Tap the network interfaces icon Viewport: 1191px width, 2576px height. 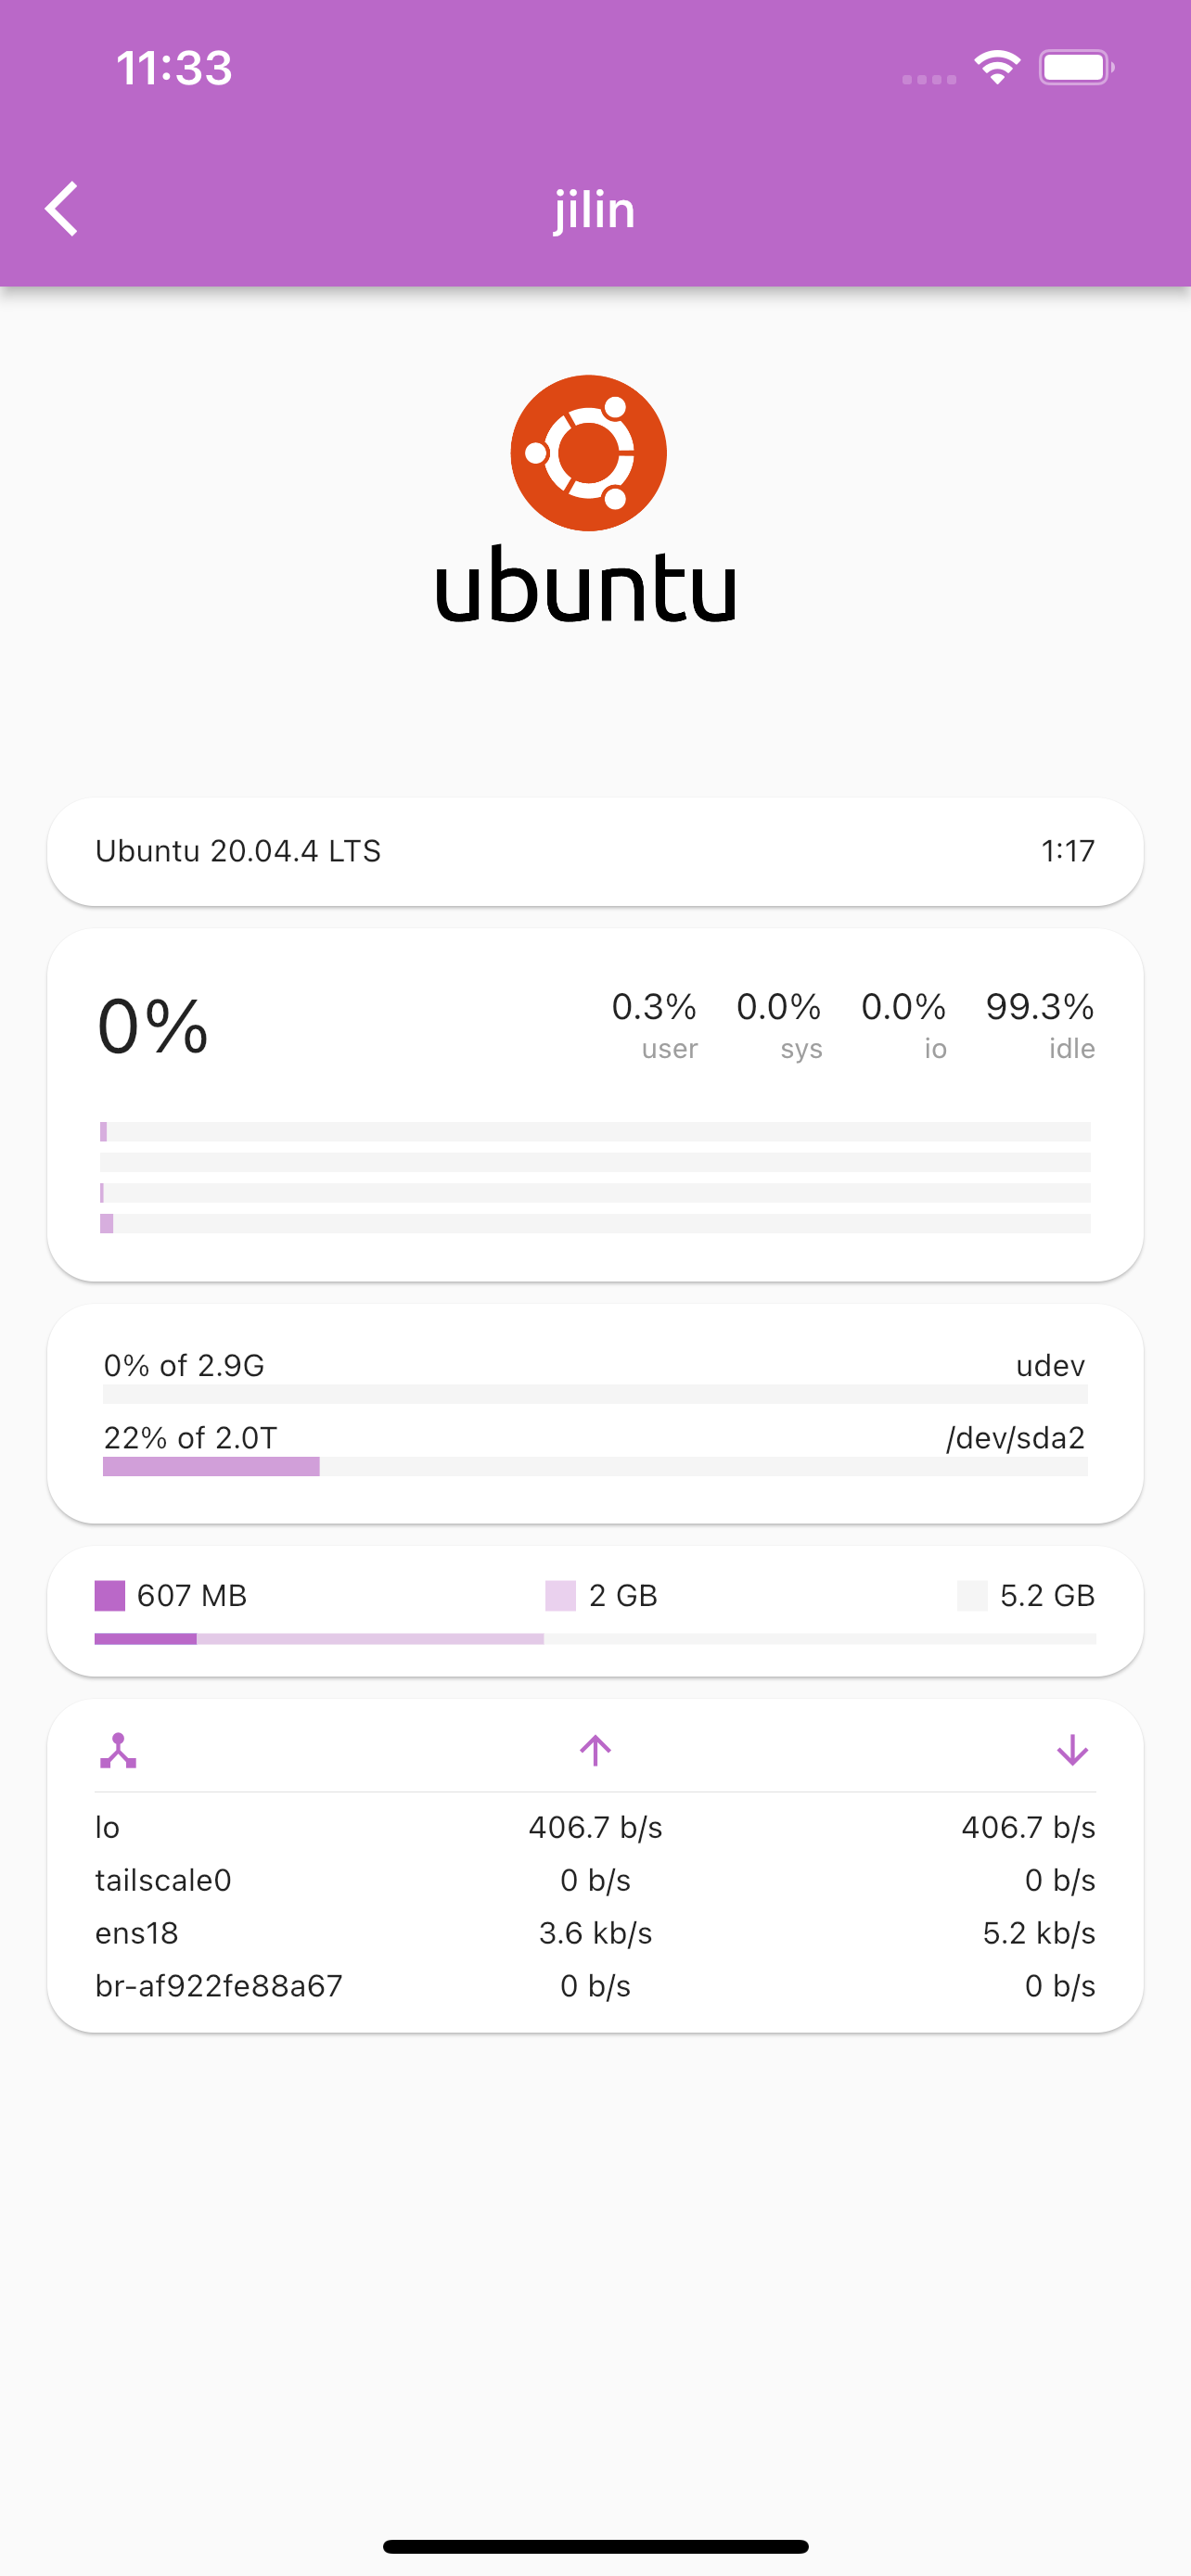(118, 1750)
